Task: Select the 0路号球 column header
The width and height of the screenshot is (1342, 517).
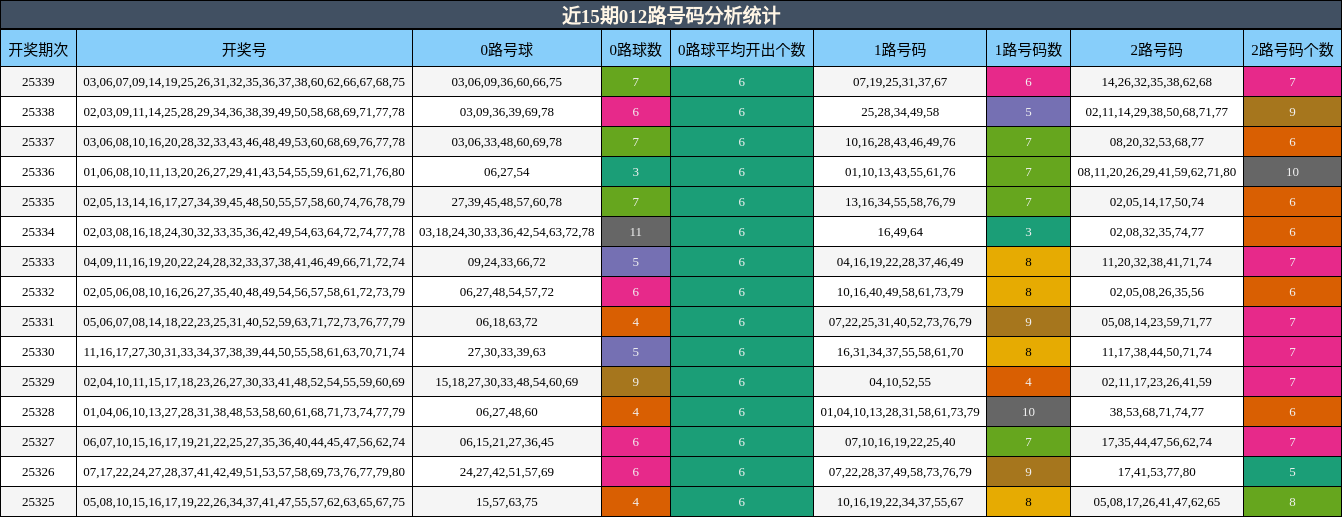Action: pos(507,49)
